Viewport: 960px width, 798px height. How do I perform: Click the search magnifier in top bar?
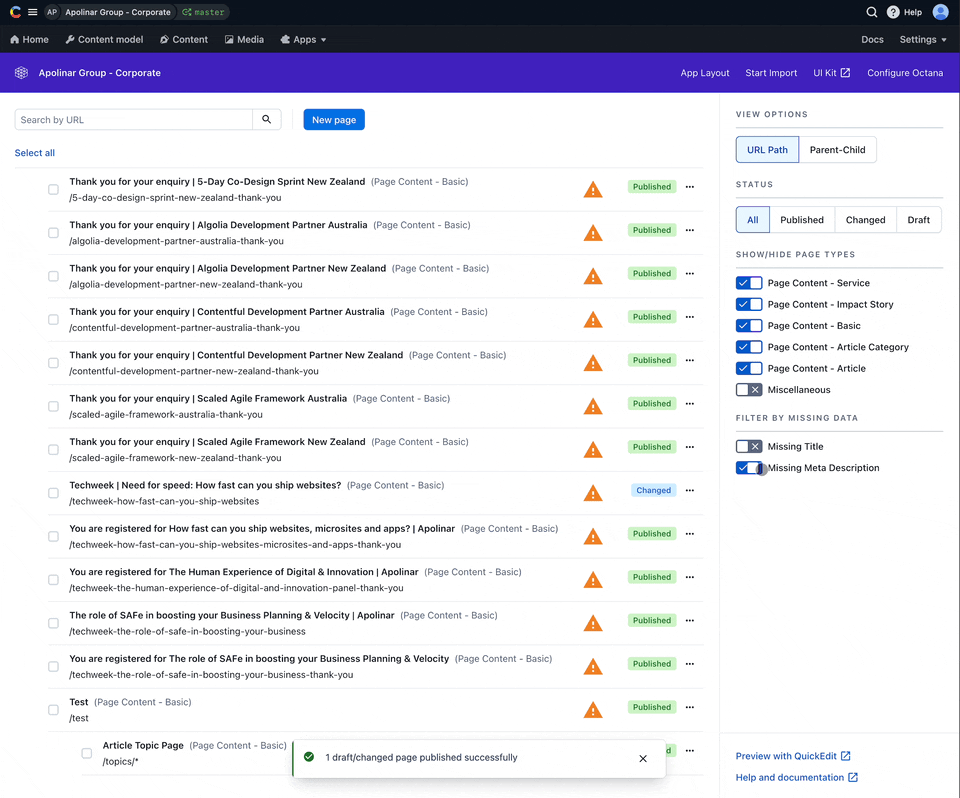click(872, 12)
